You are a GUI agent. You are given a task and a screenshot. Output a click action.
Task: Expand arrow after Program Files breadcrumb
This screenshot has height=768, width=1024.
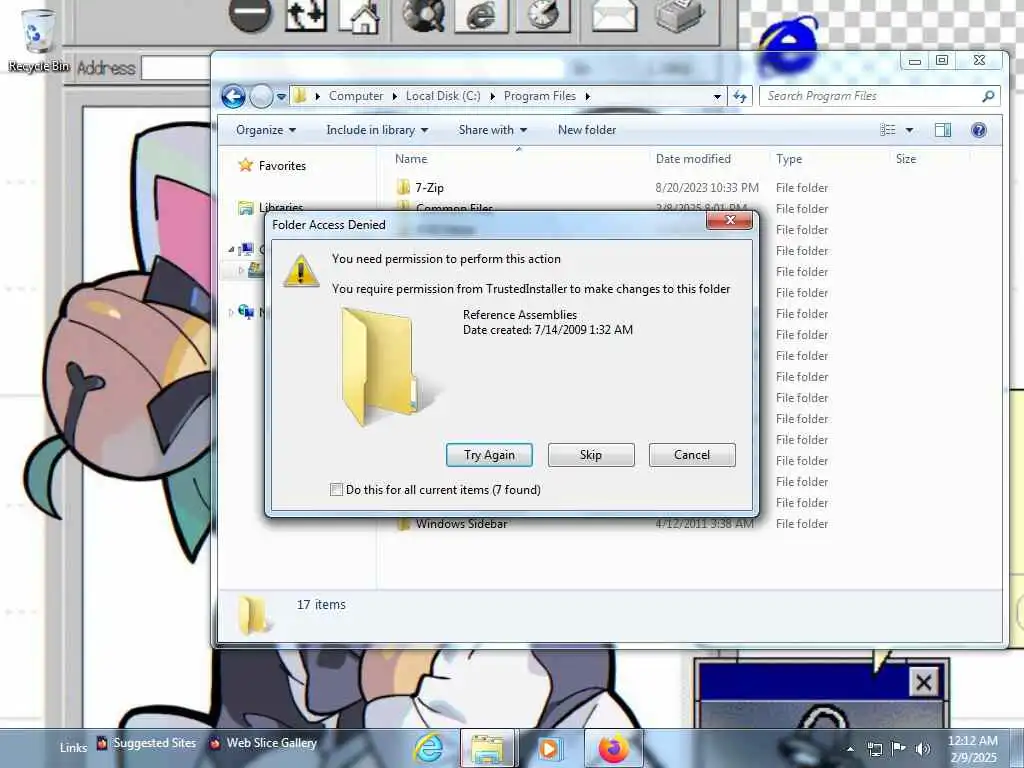click(x=588, y=97)
